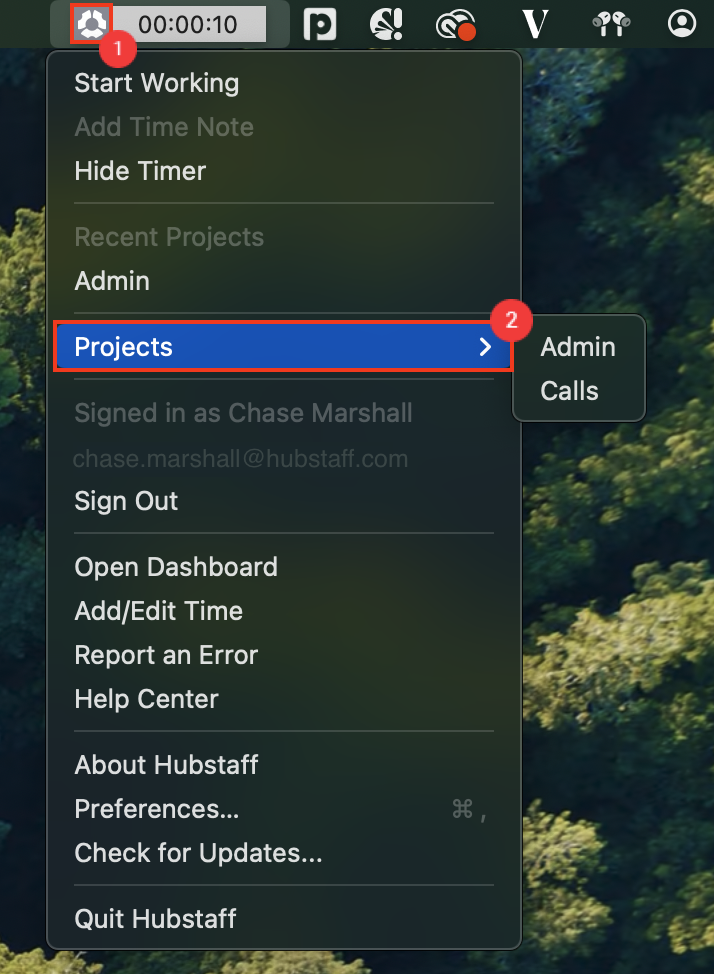
Task: Click the Creative Cloud icon with red dot
Action: 455,24
